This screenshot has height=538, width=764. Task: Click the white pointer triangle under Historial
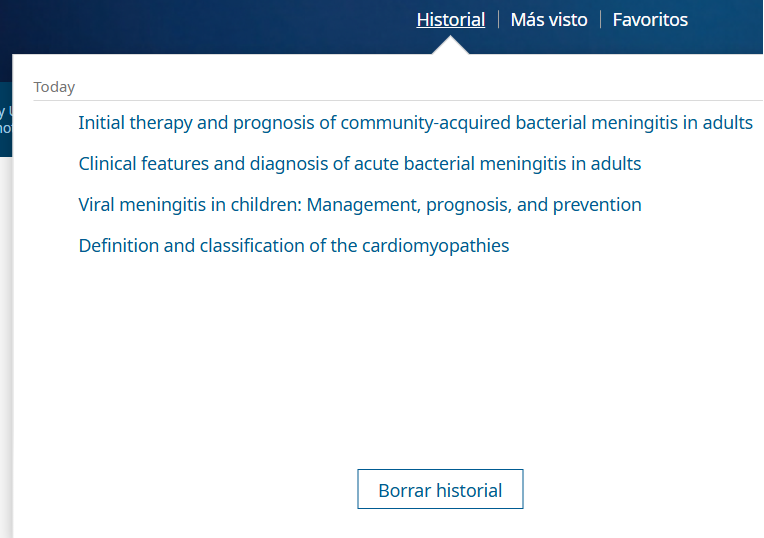(451, 45)
